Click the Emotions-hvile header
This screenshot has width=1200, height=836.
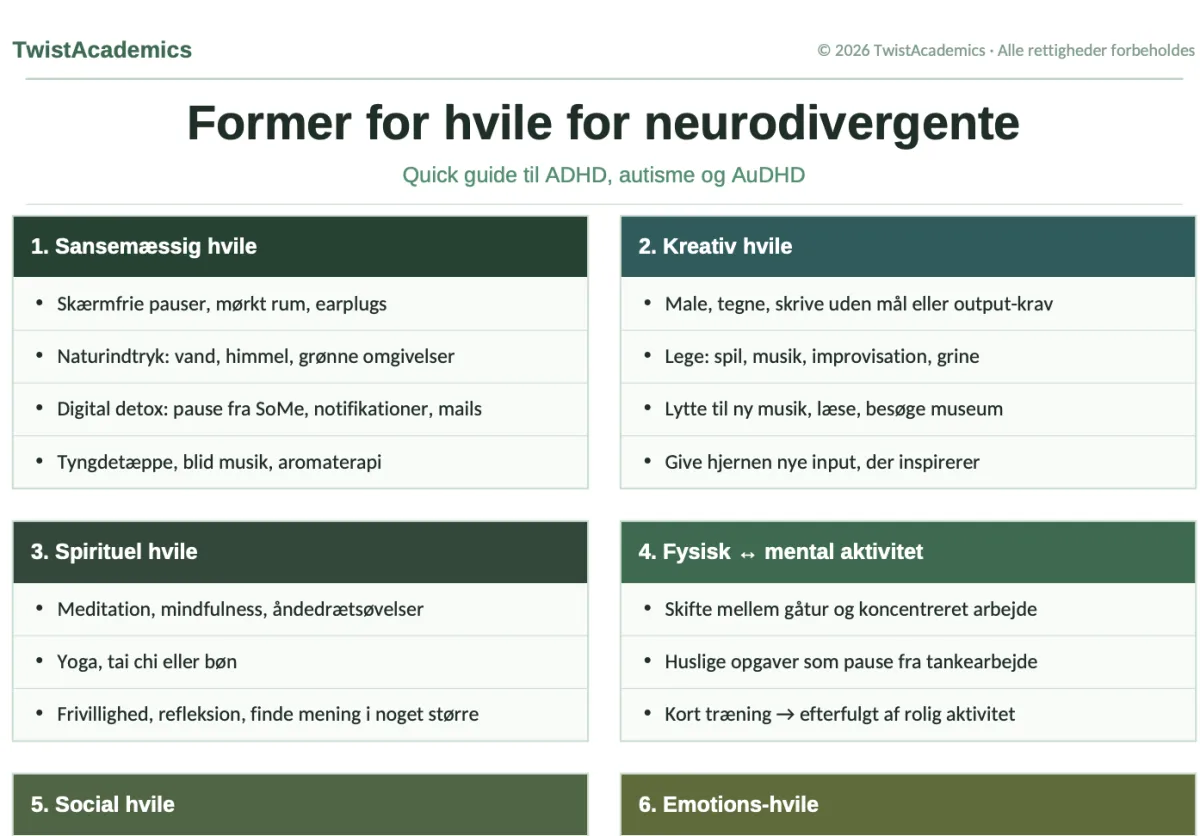pyautogui.click(x=908, y=804)
